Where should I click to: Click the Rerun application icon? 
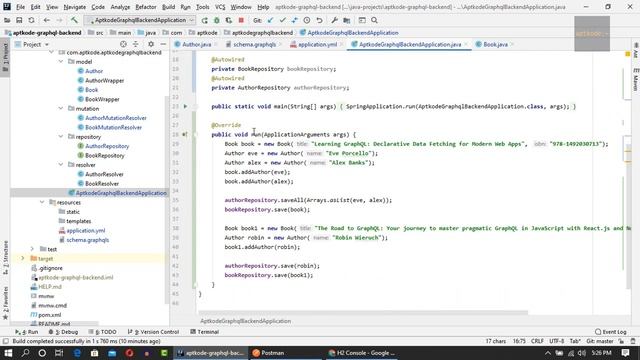point(204,20)
